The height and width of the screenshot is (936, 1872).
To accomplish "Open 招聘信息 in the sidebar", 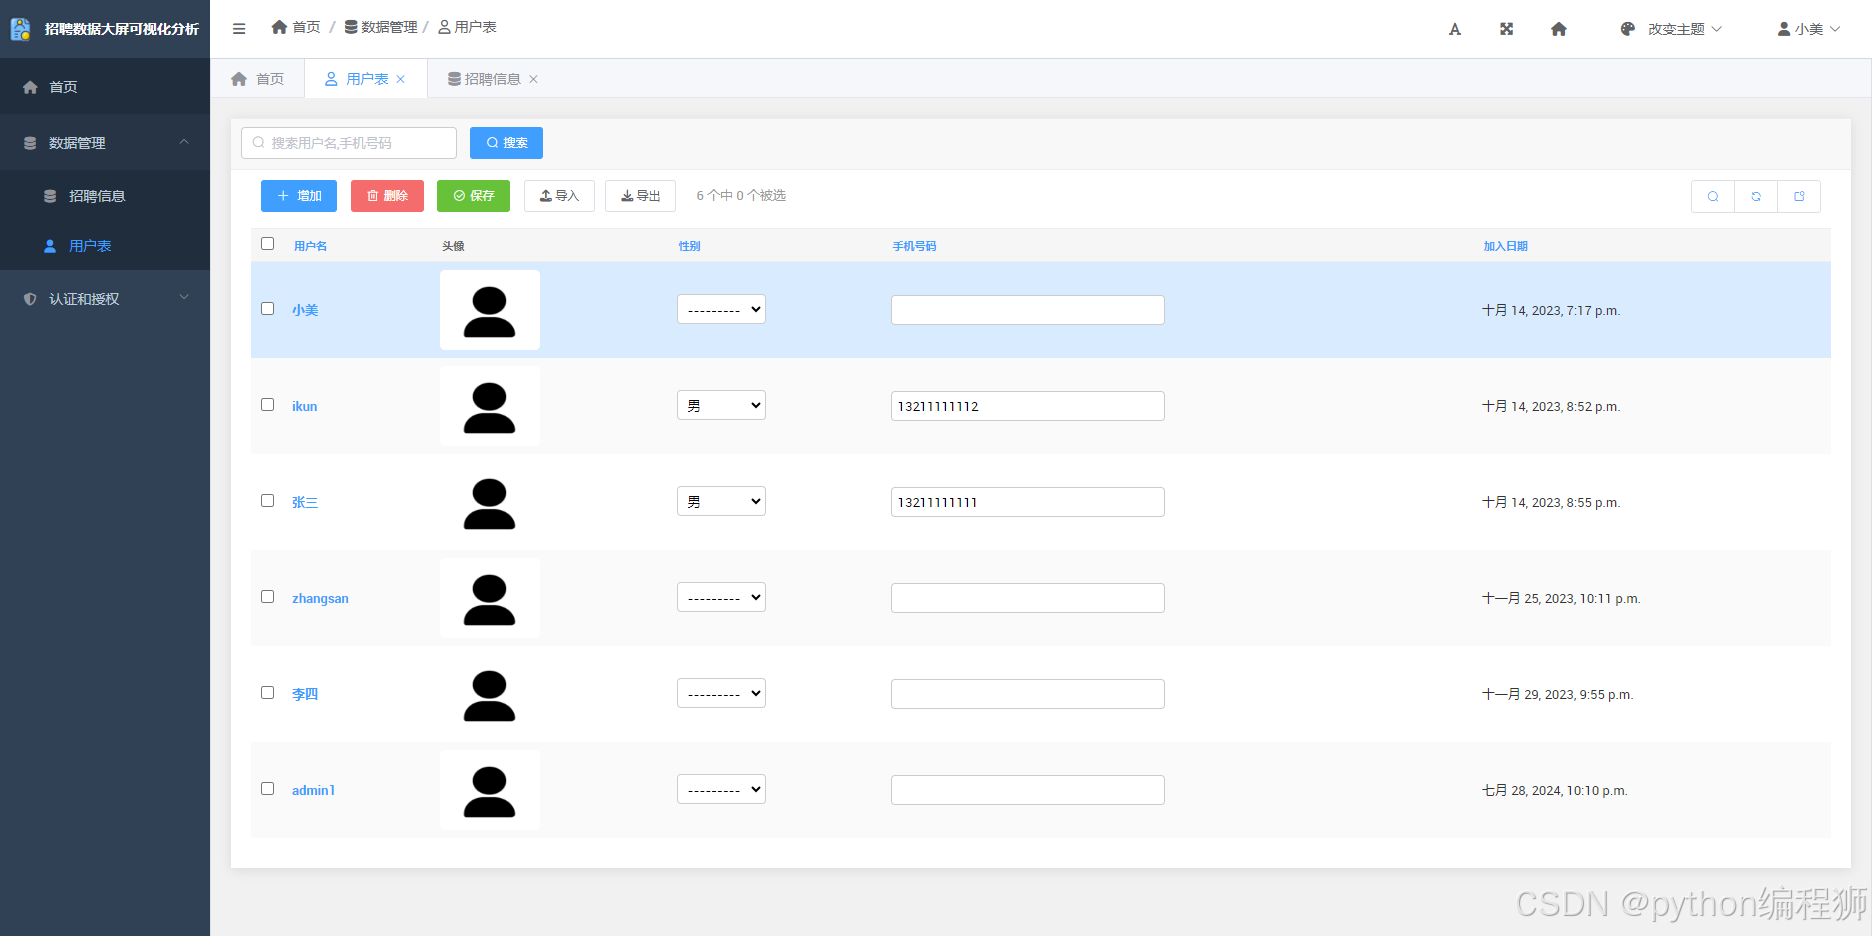I will 105,196.
